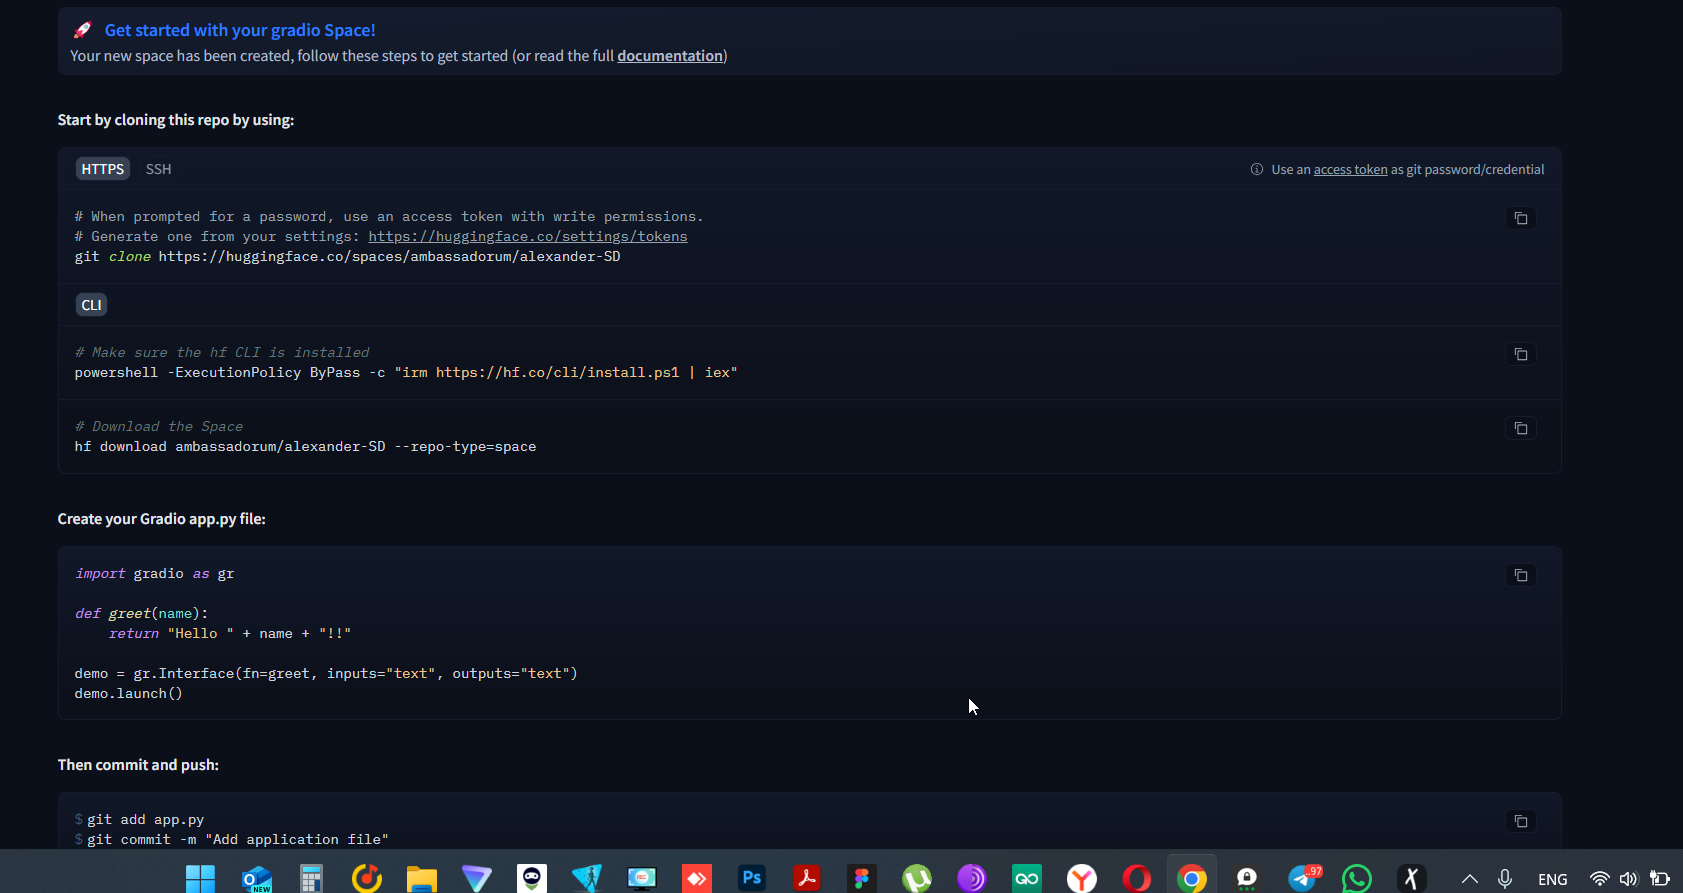Click the gr.Interface demo assignment line
The width and height of the screenshot is (1683, 893).
click(x=326, y=674)
